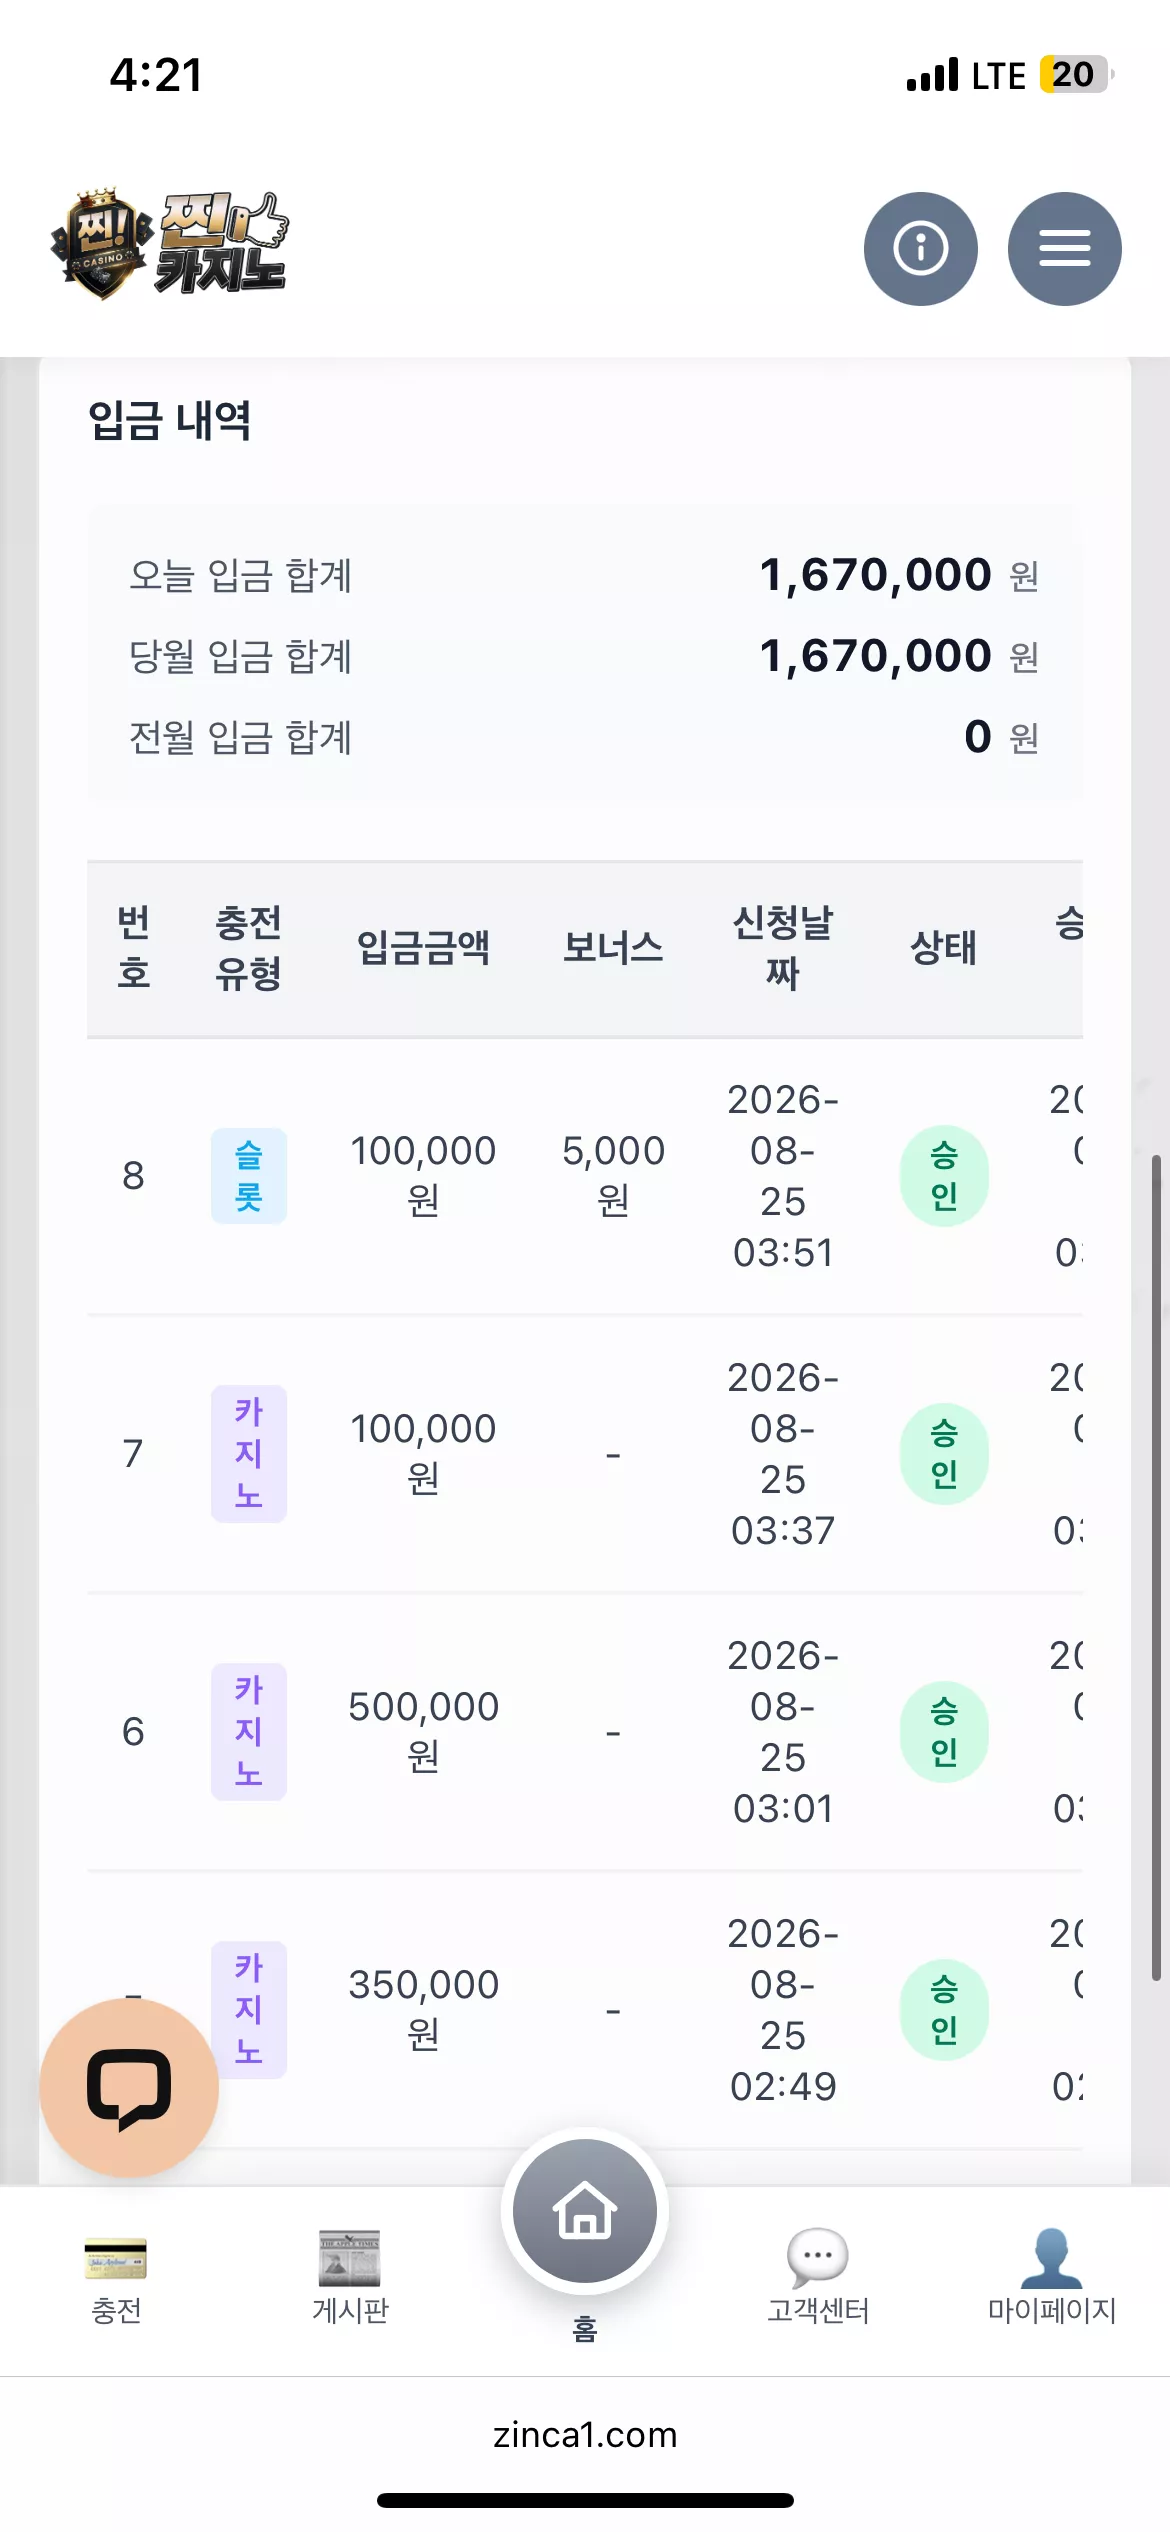Open the hamburger menu button

[1064, 248]
